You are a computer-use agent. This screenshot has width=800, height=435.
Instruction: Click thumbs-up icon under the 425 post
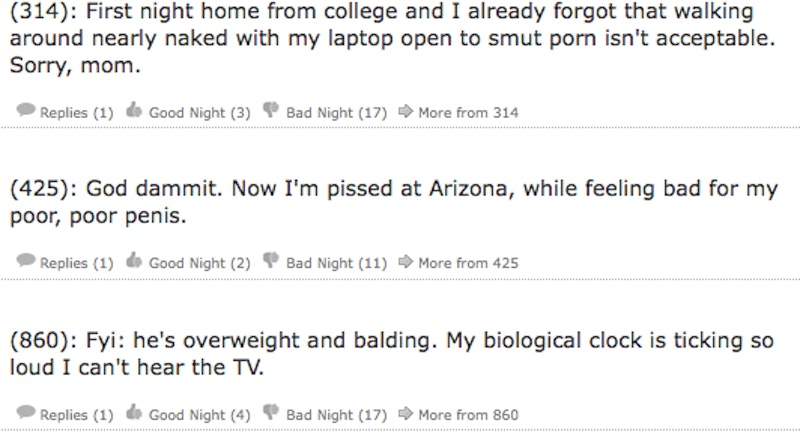[135, 263]
